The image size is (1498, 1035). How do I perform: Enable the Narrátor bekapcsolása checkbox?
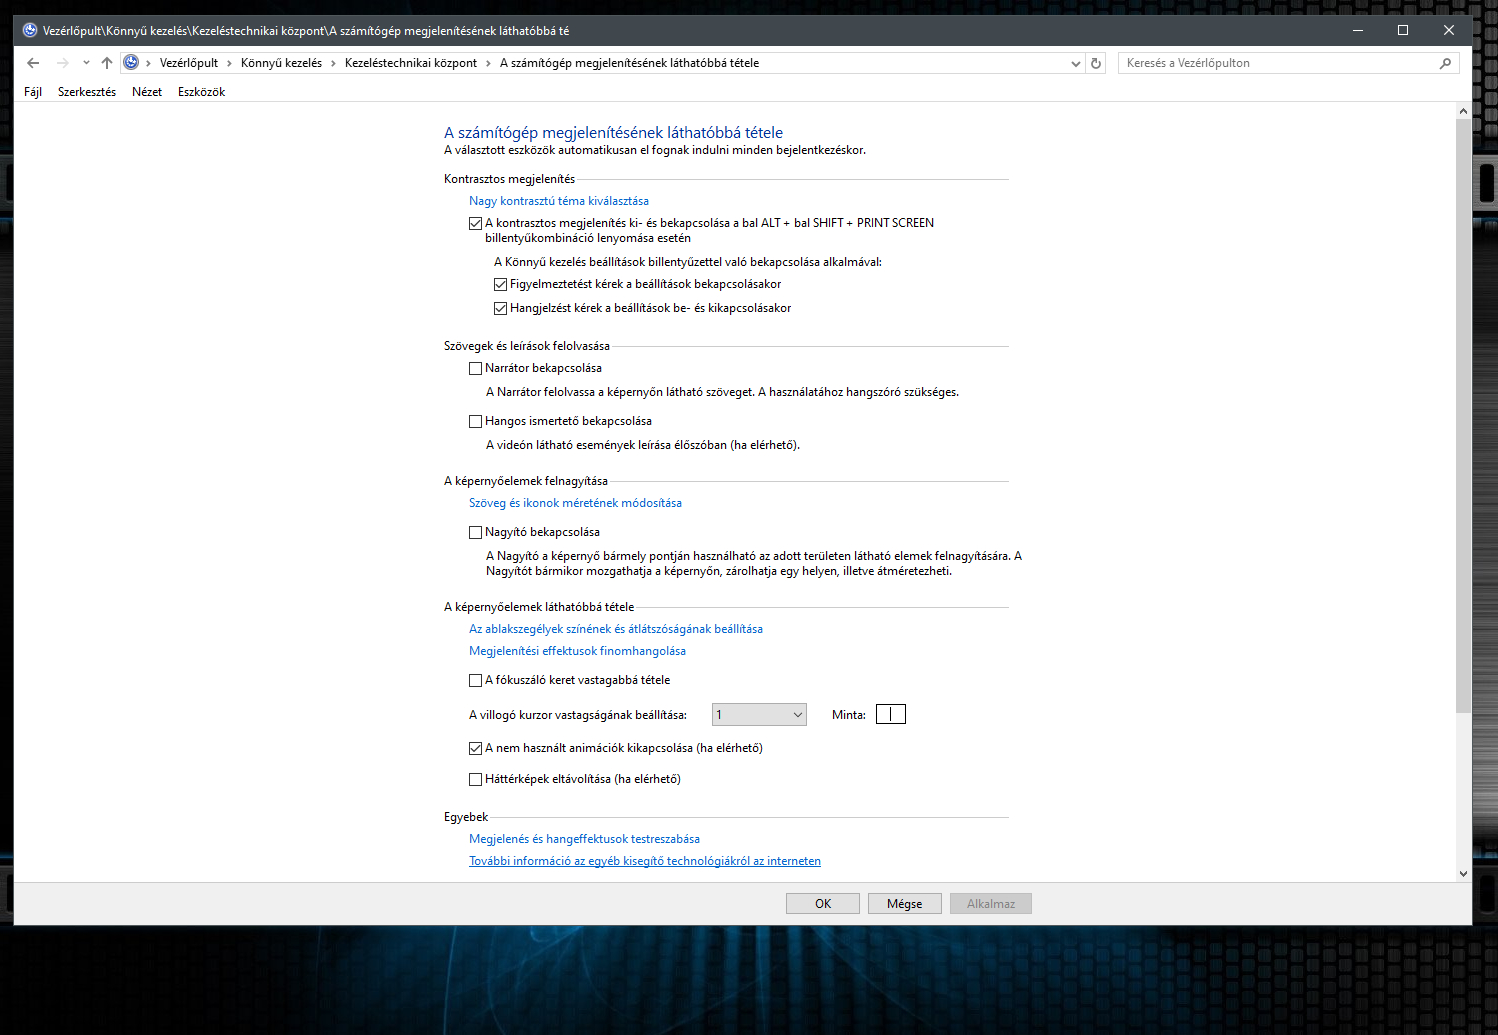476,368
